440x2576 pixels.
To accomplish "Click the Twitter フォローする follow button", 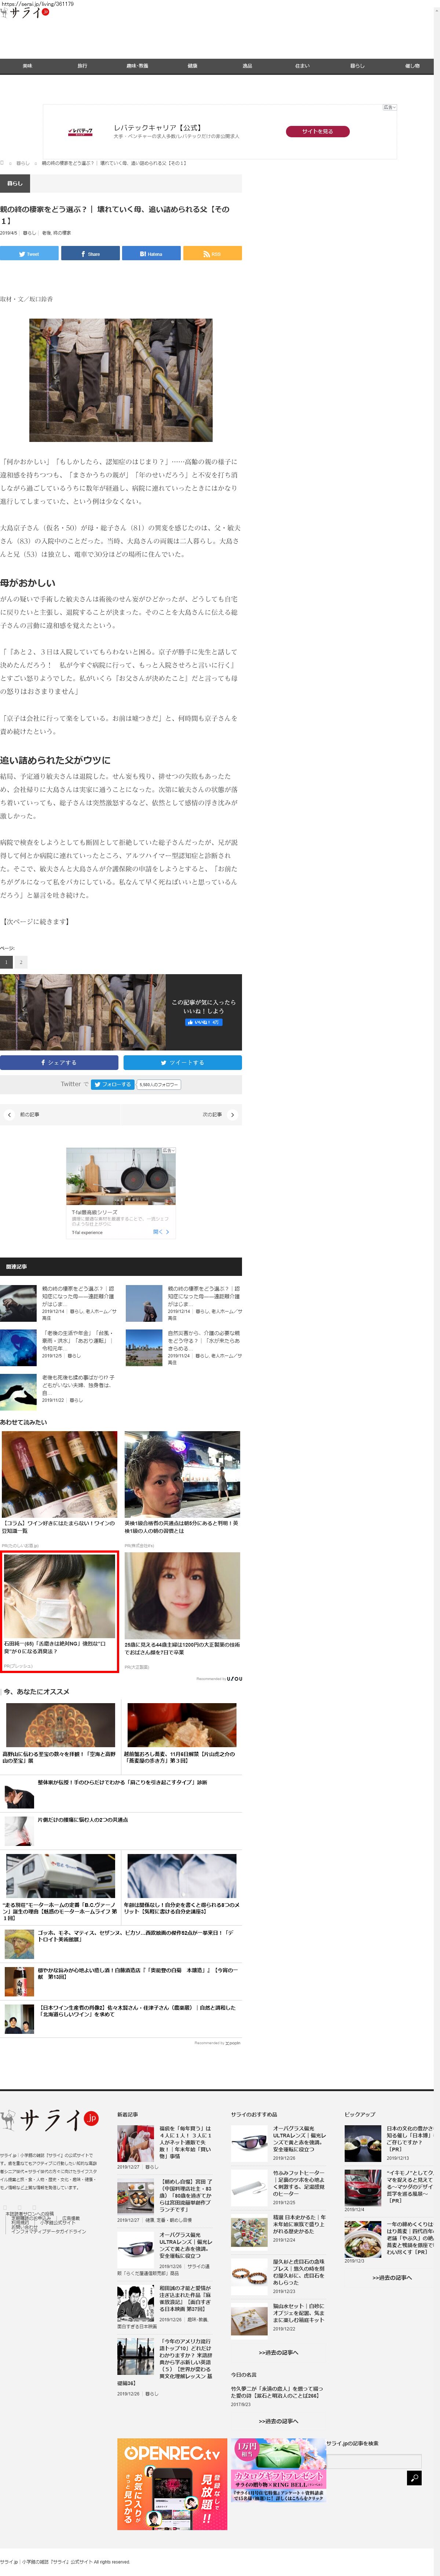I will [x=112, y=1084].
